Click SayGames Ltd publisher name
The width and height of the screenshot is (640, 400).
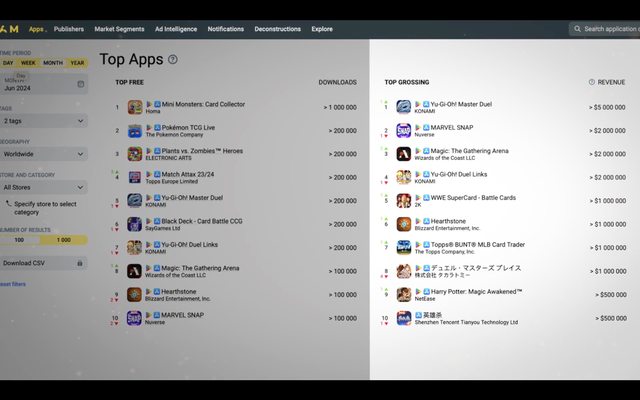coord(162,228)
